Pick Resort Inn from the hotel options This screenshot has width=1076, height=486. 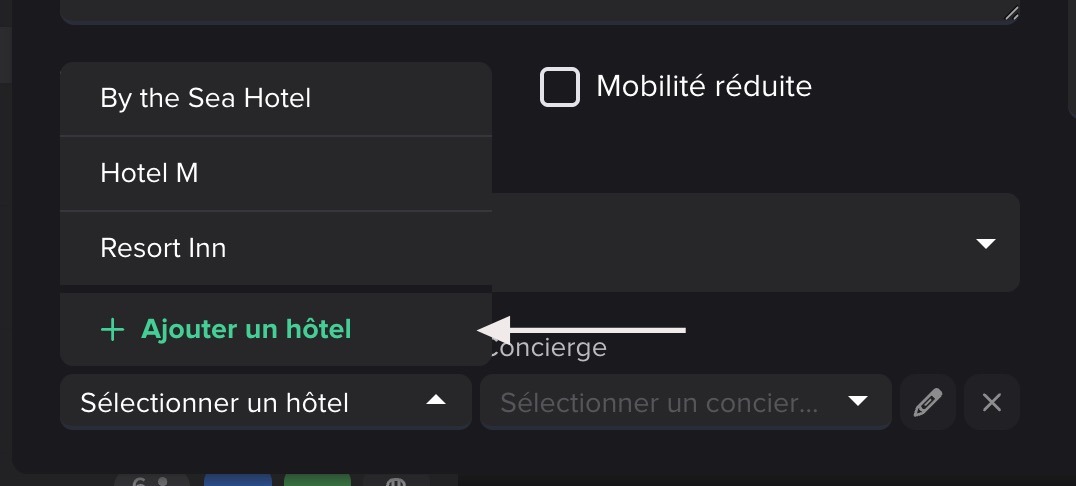(164, 248)
